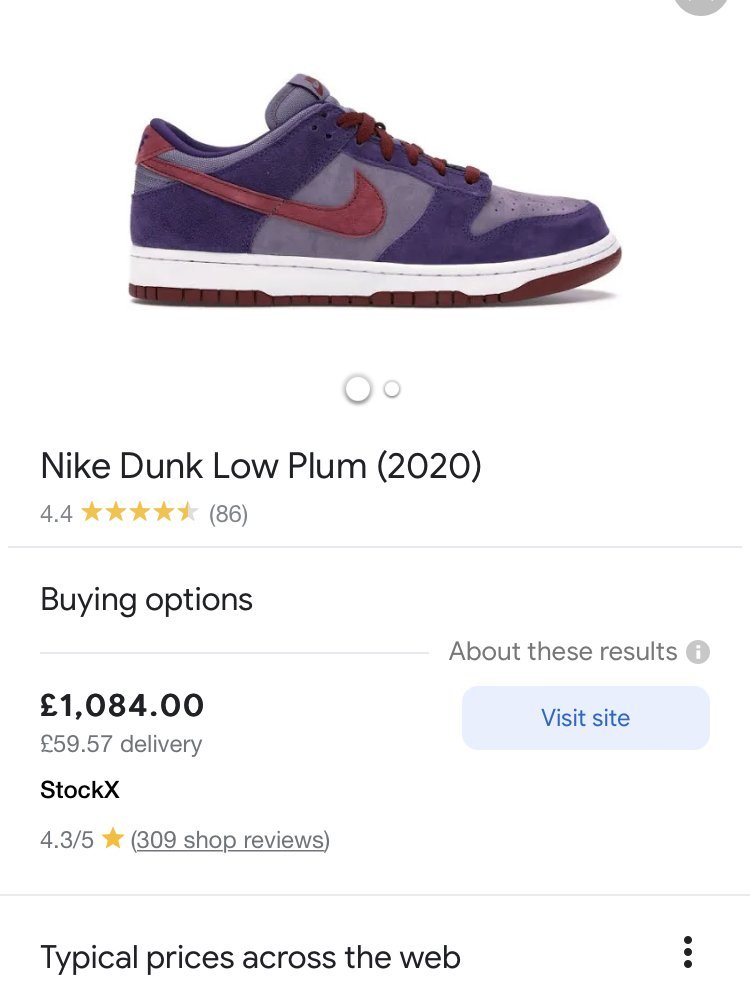The width and height of the screenshot is (750, 988).
Task: Click the Buying options heading
Action: [146, 600]
